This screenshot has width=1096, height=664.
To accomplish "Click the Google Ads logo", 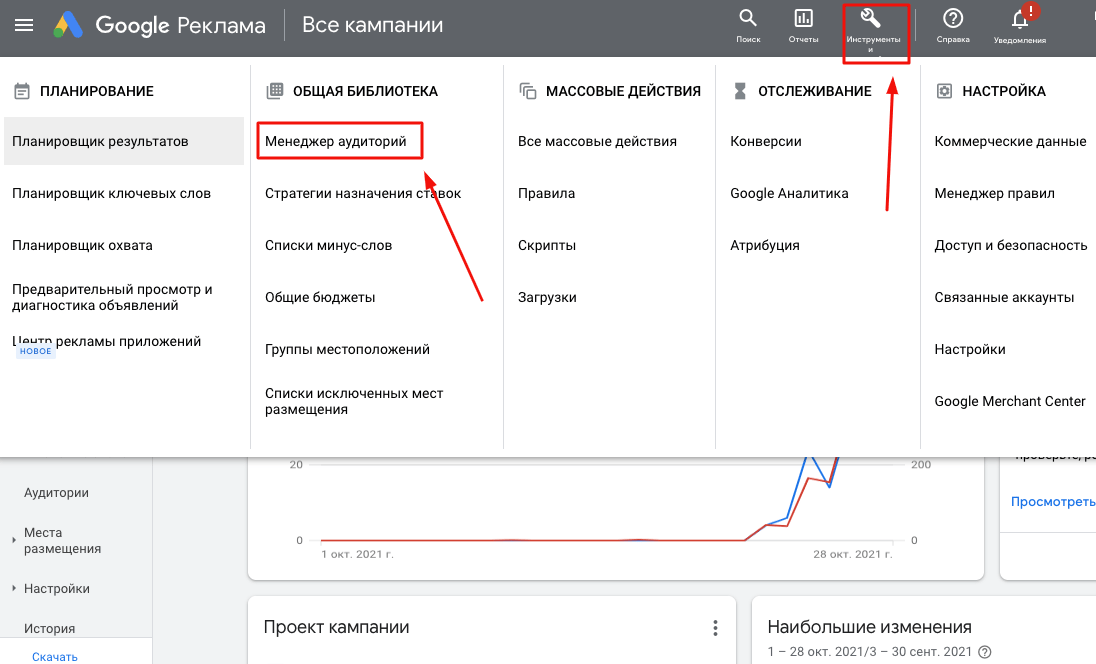I will pyautogui.click(x=68, y=25).
